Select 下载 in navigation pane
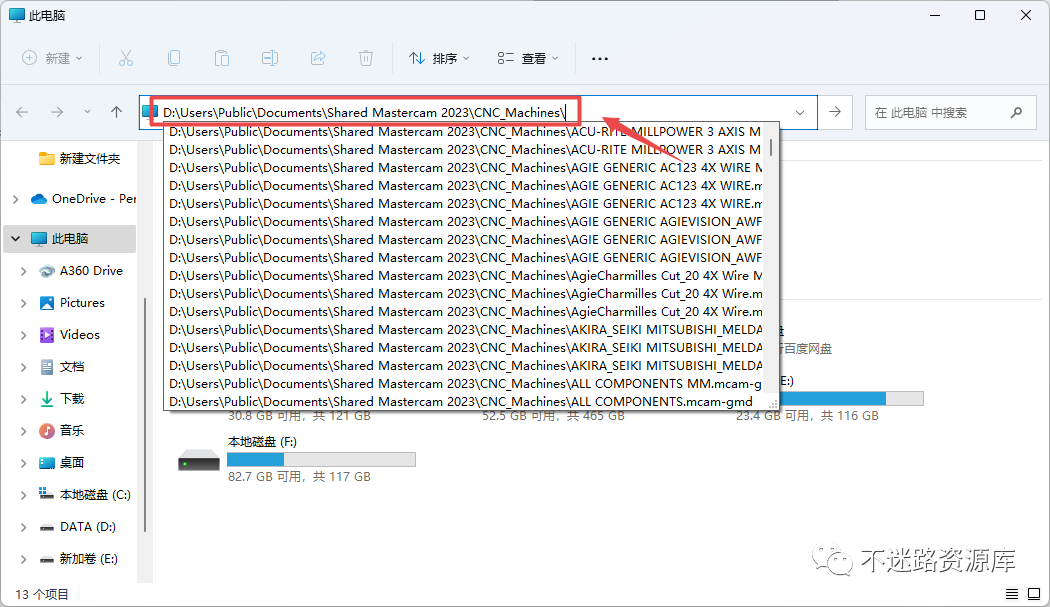The width and height of the screenshot is (1050, 607). pos(62,399)
